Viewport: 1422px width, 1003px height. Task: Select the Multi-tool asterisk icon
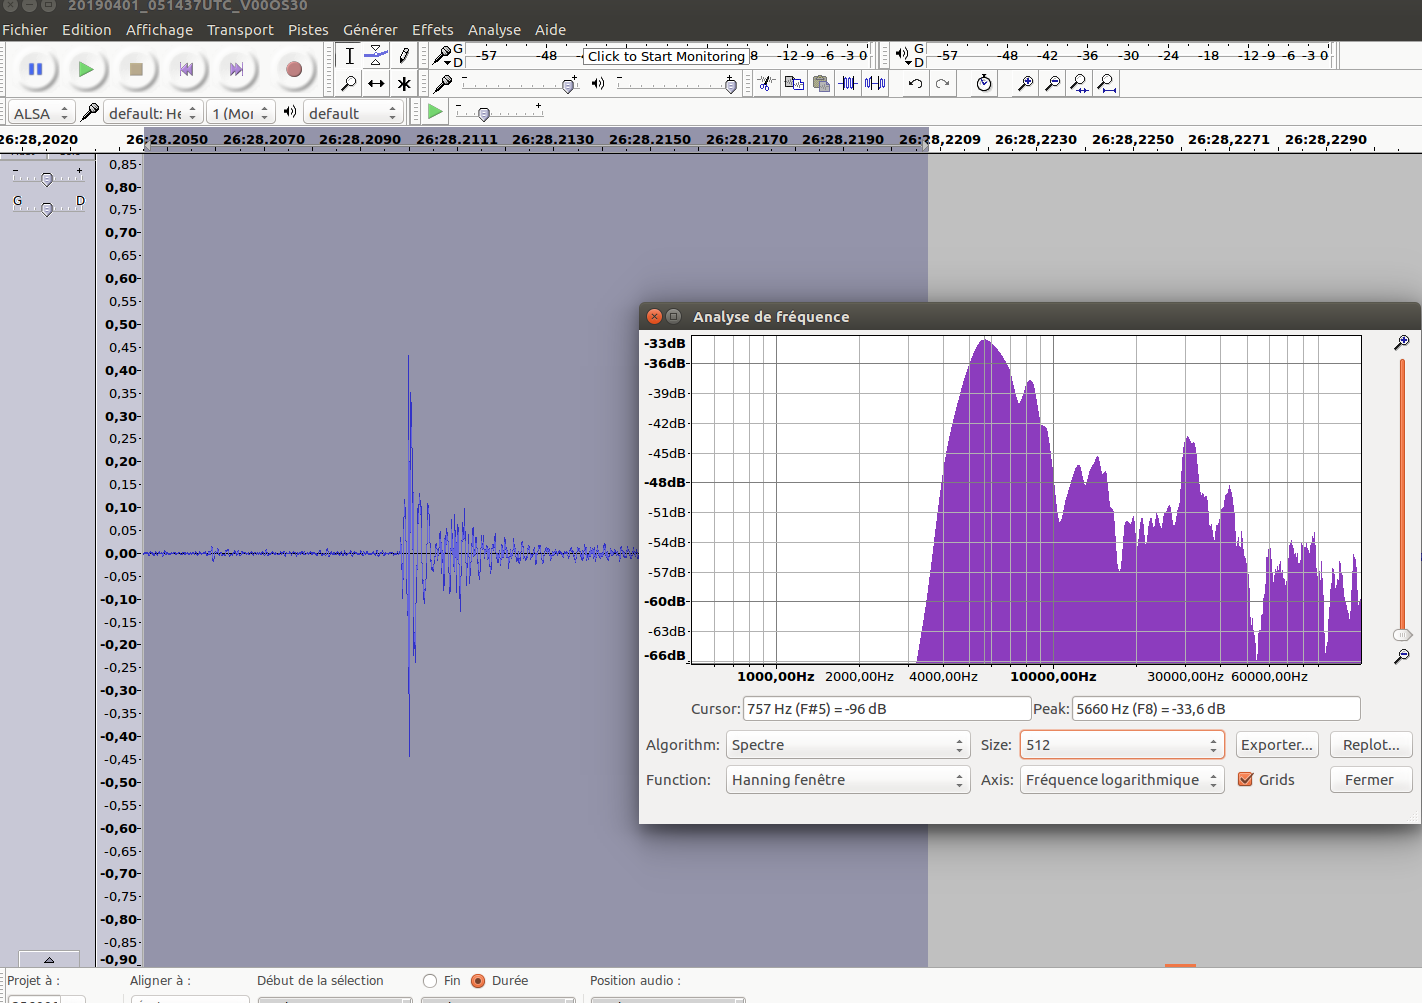404,84
